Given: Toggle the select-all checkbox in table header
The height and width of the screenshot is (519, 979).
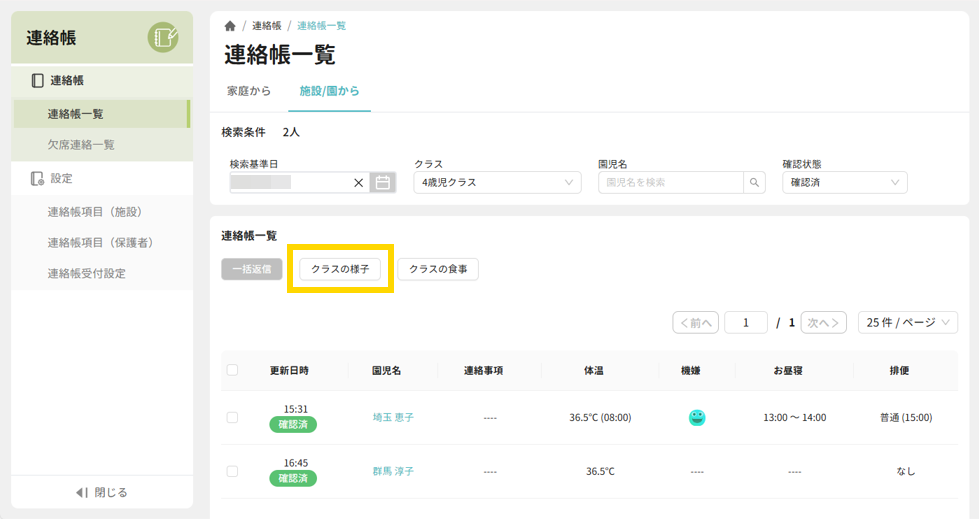Looking at the screenshot, I should point(232,370).
